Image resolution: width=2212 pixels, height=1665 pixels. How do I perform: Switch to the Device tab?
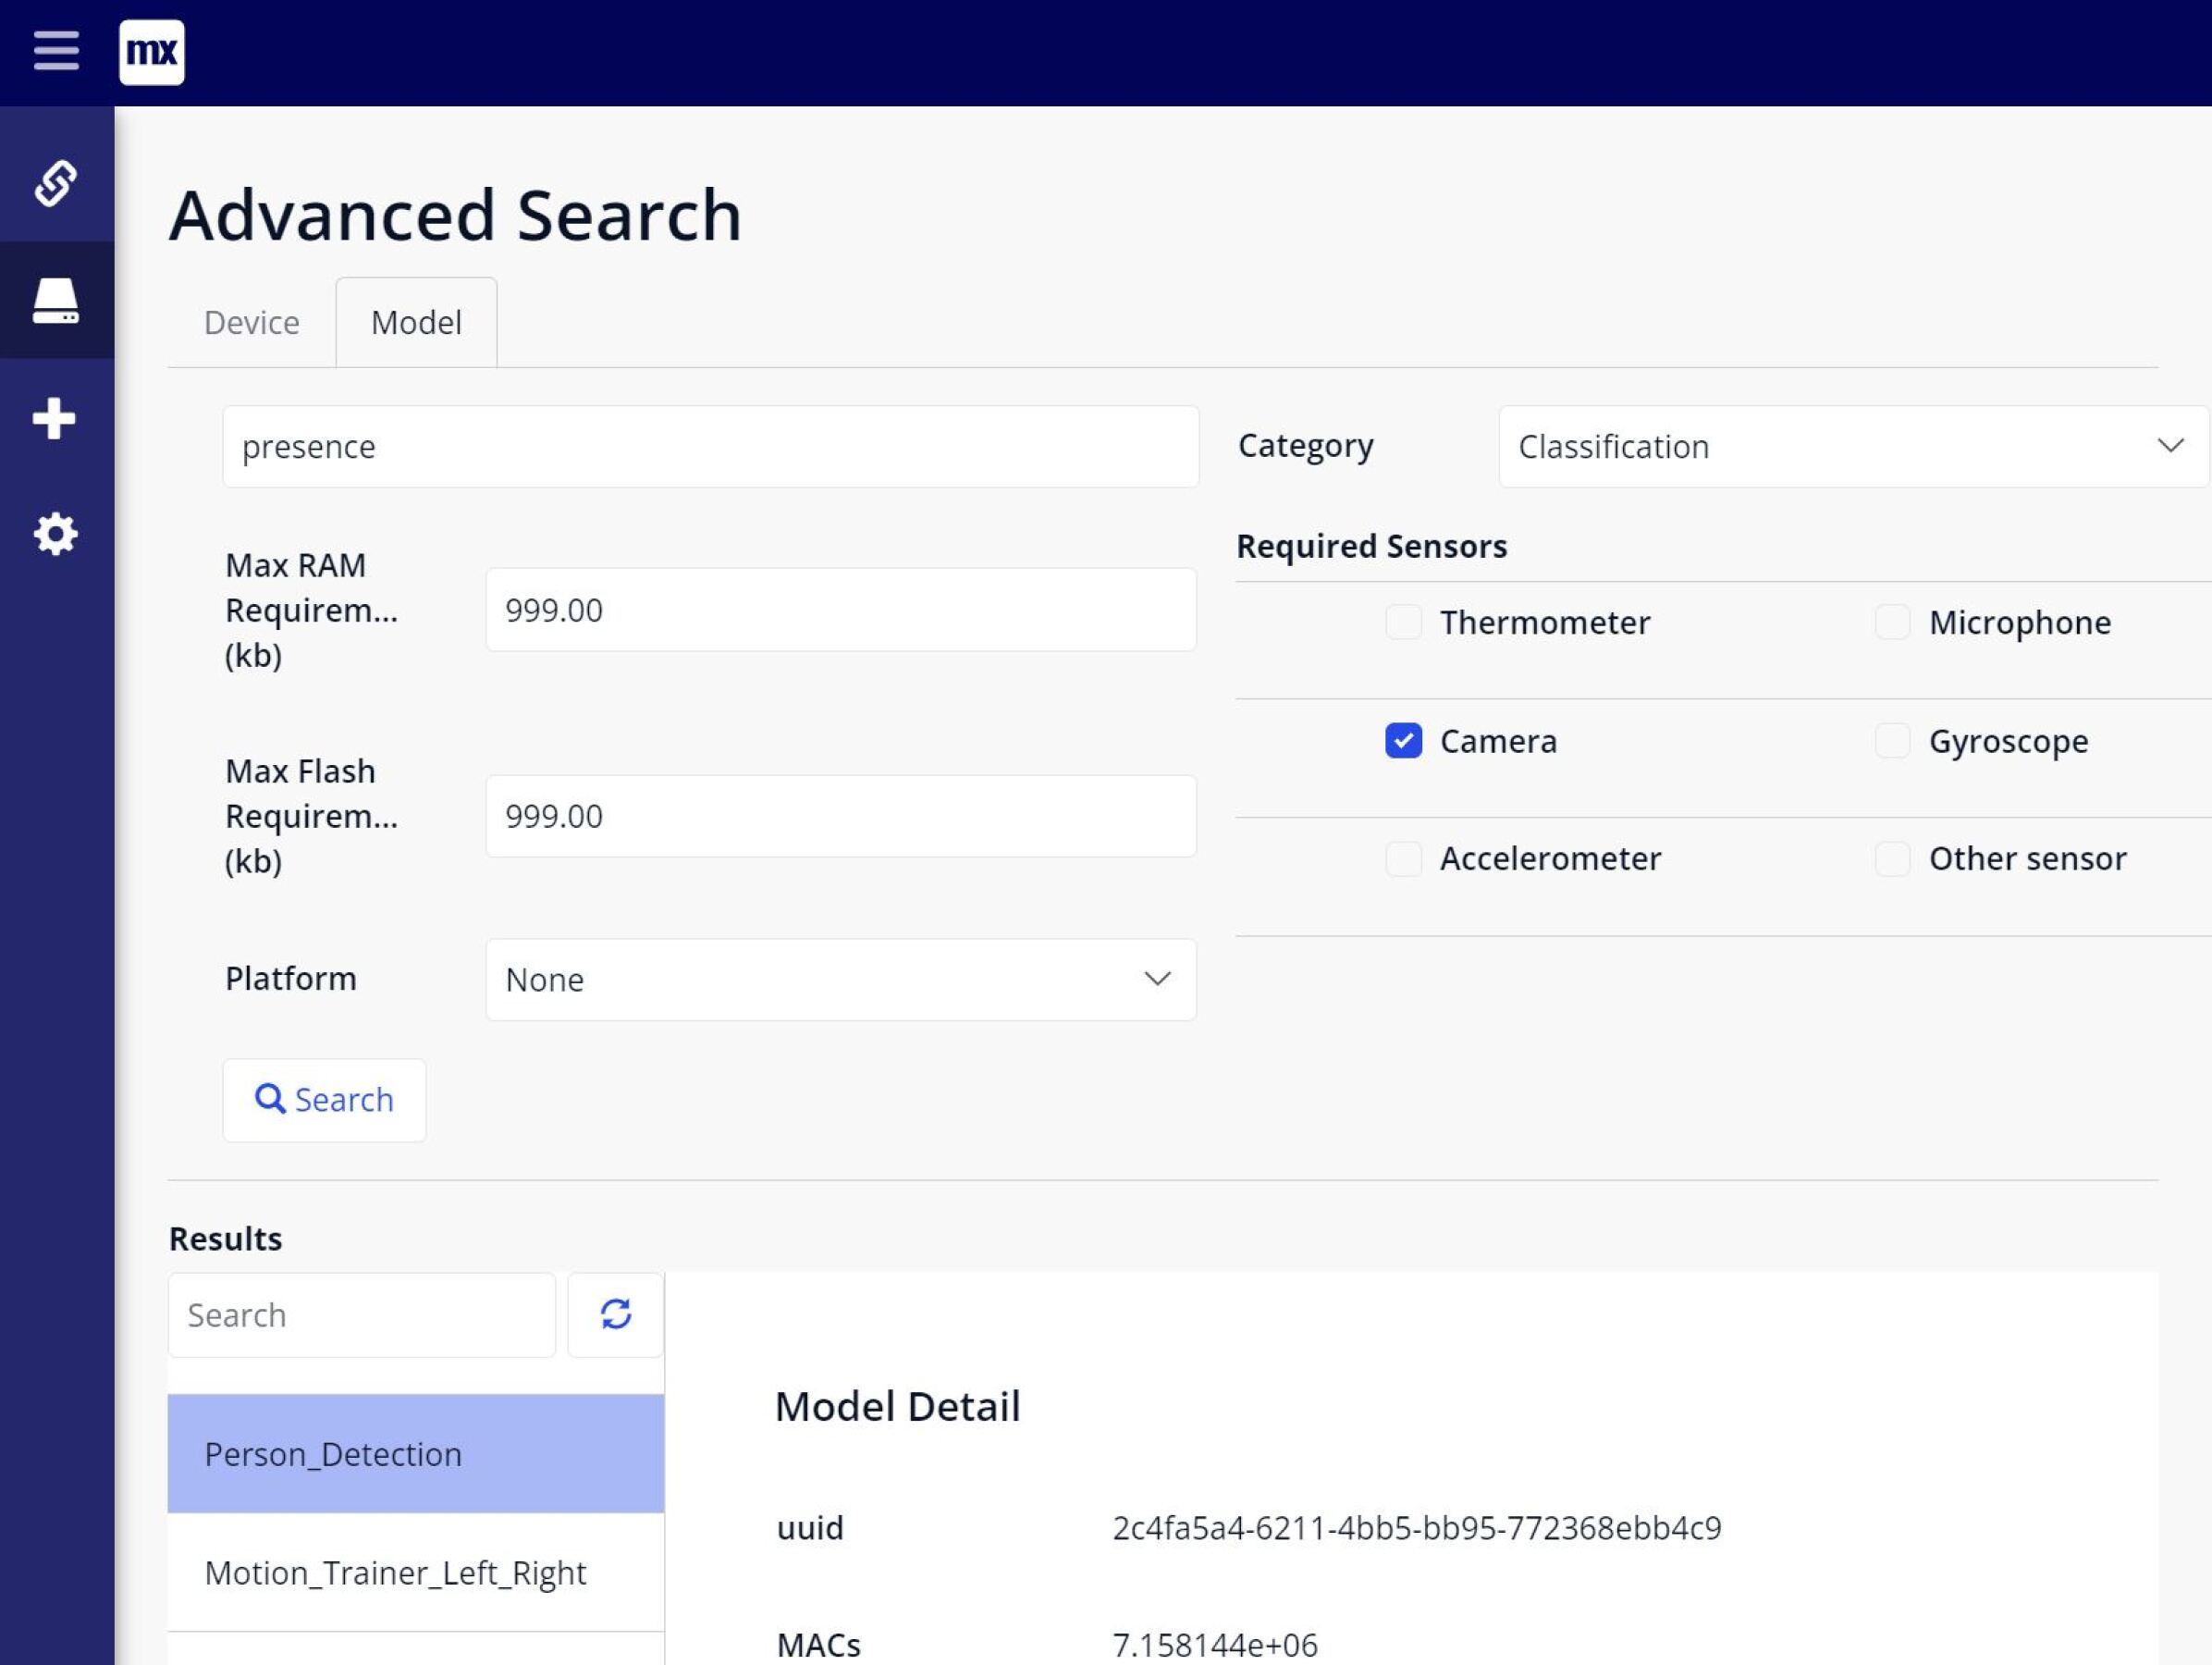coord(251,323)
